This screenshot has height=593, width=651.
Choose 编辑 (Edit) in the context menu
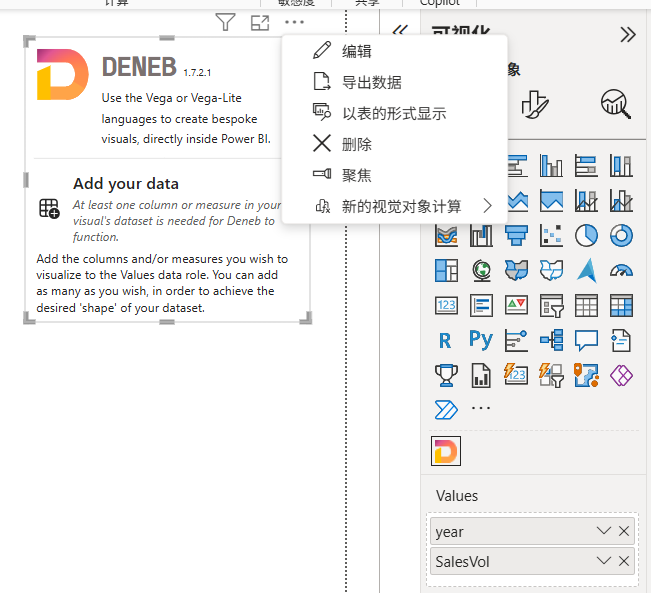pyautogui.click(x=394, y=51)
